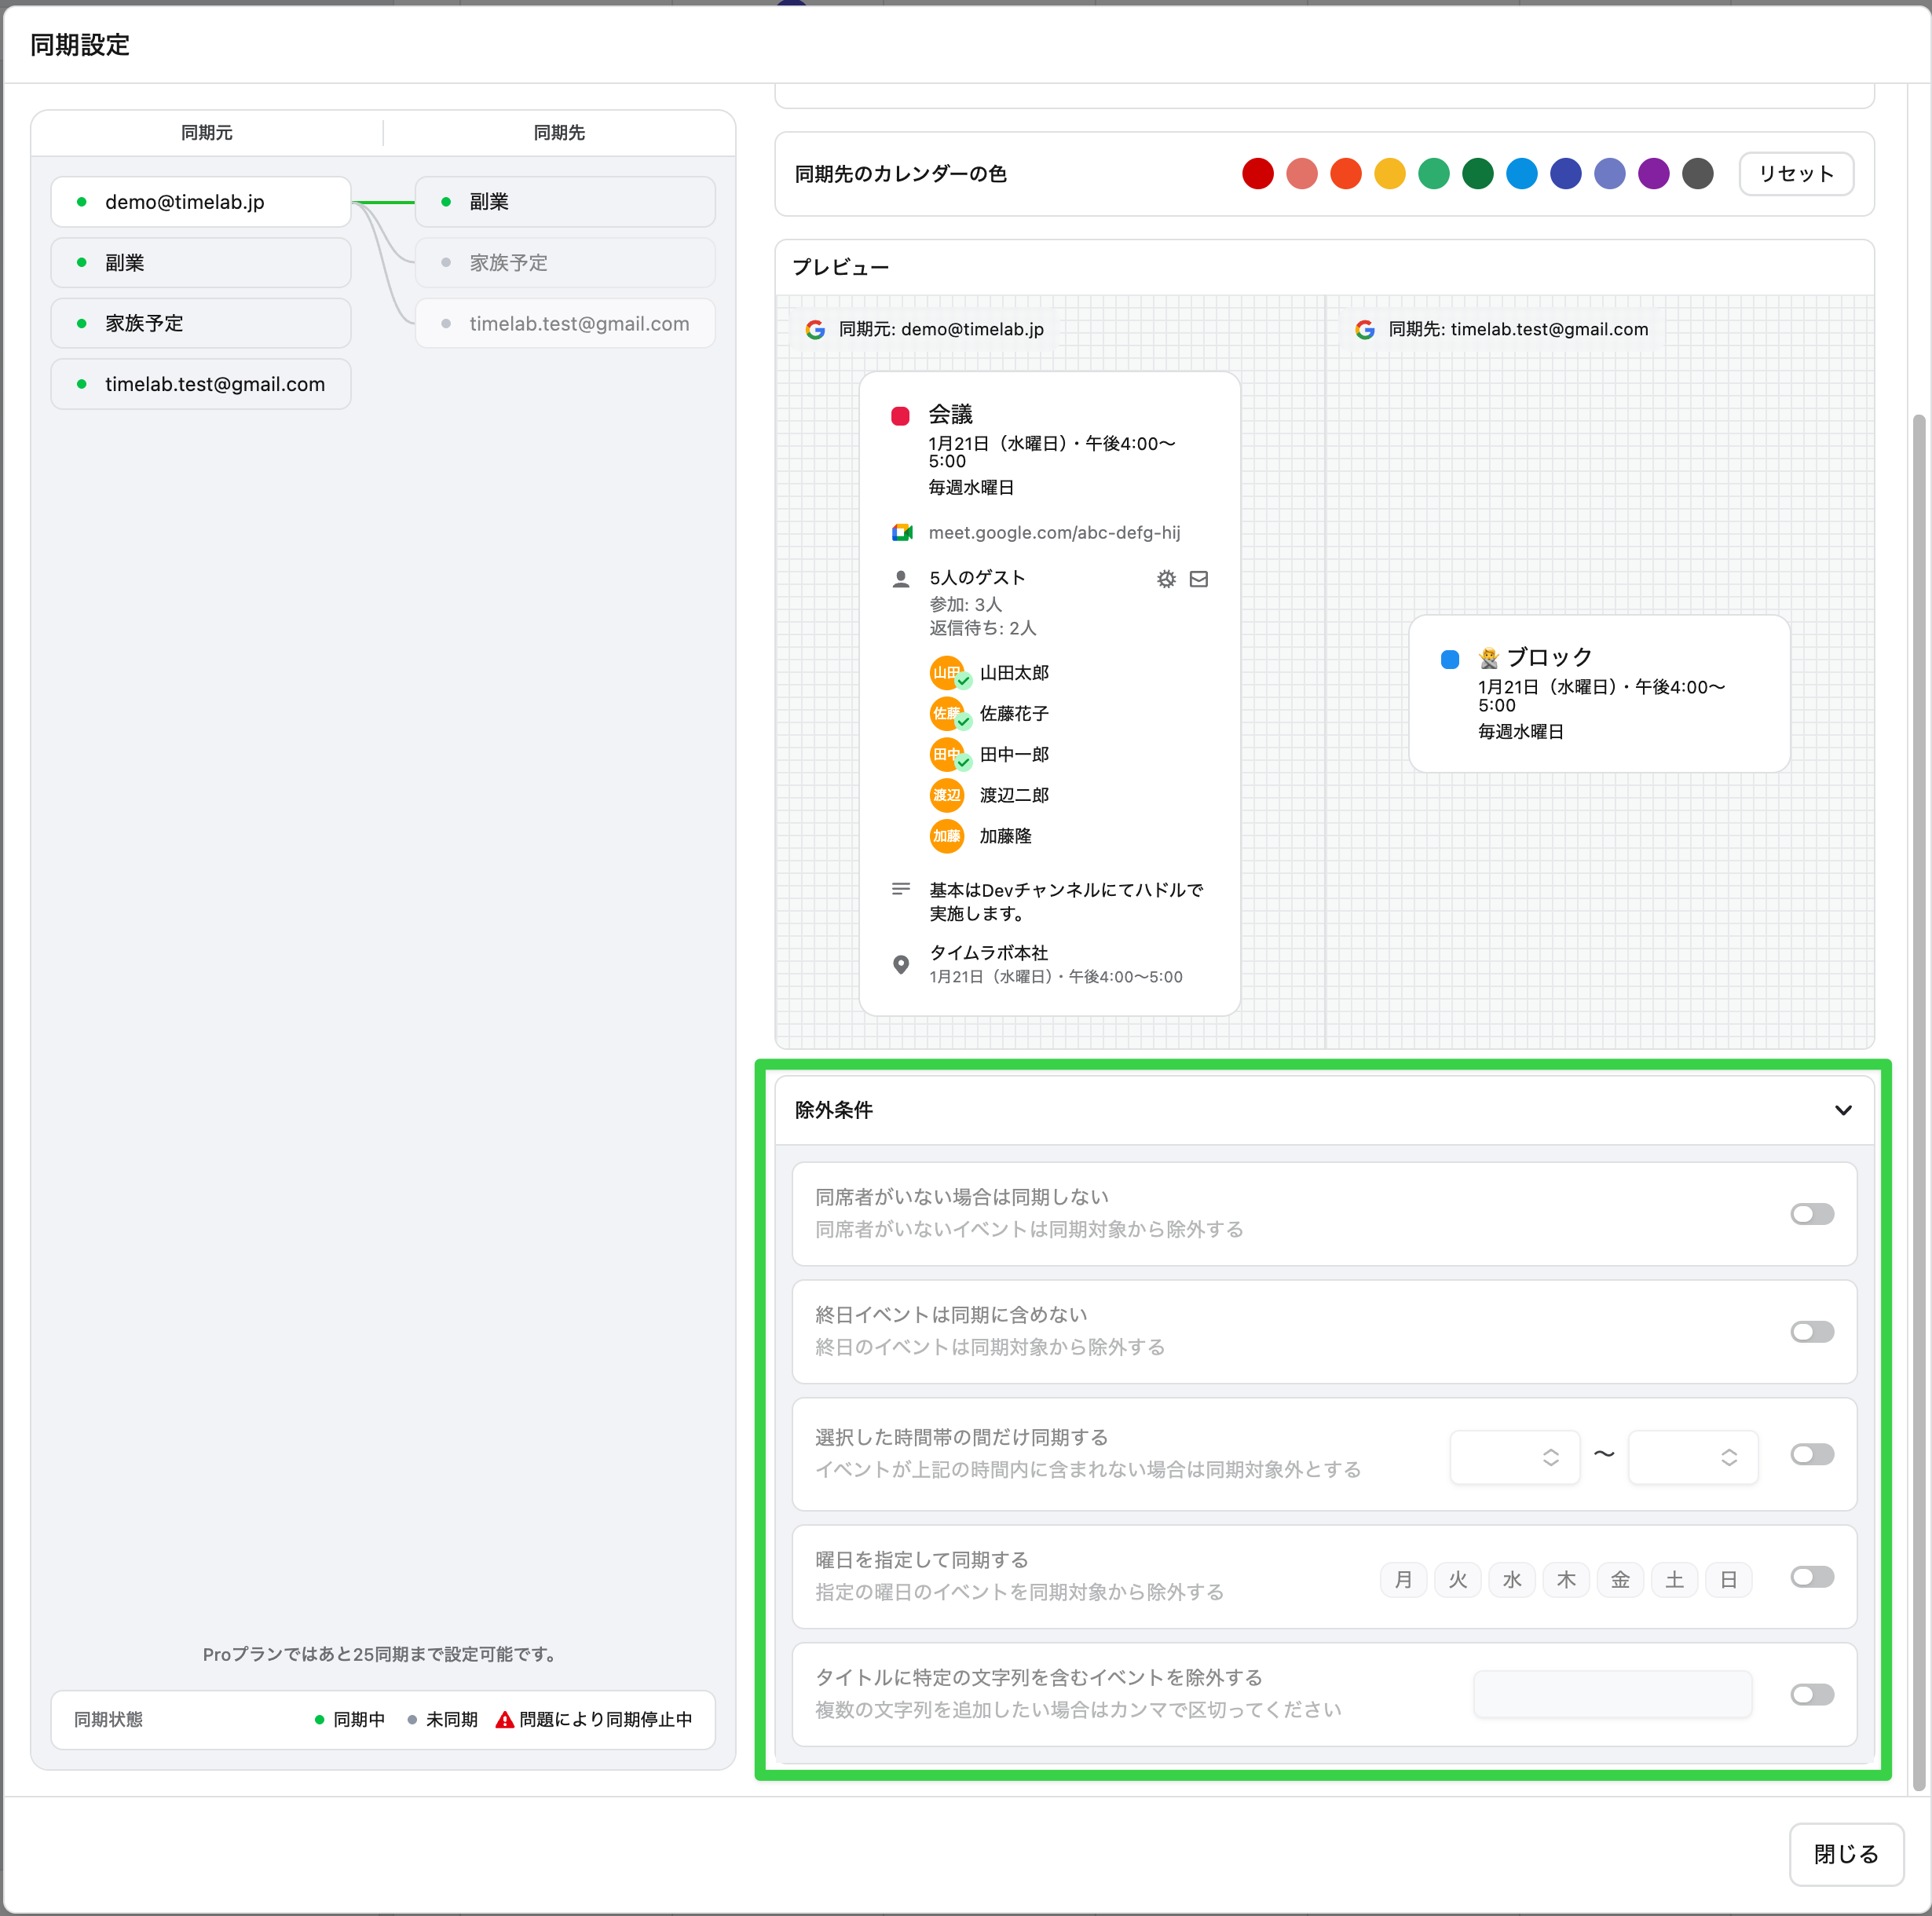The width and height of the screenshot is (1932, 1916).
Task: Pick the orange calendar color swatch
Action: 1345,174
